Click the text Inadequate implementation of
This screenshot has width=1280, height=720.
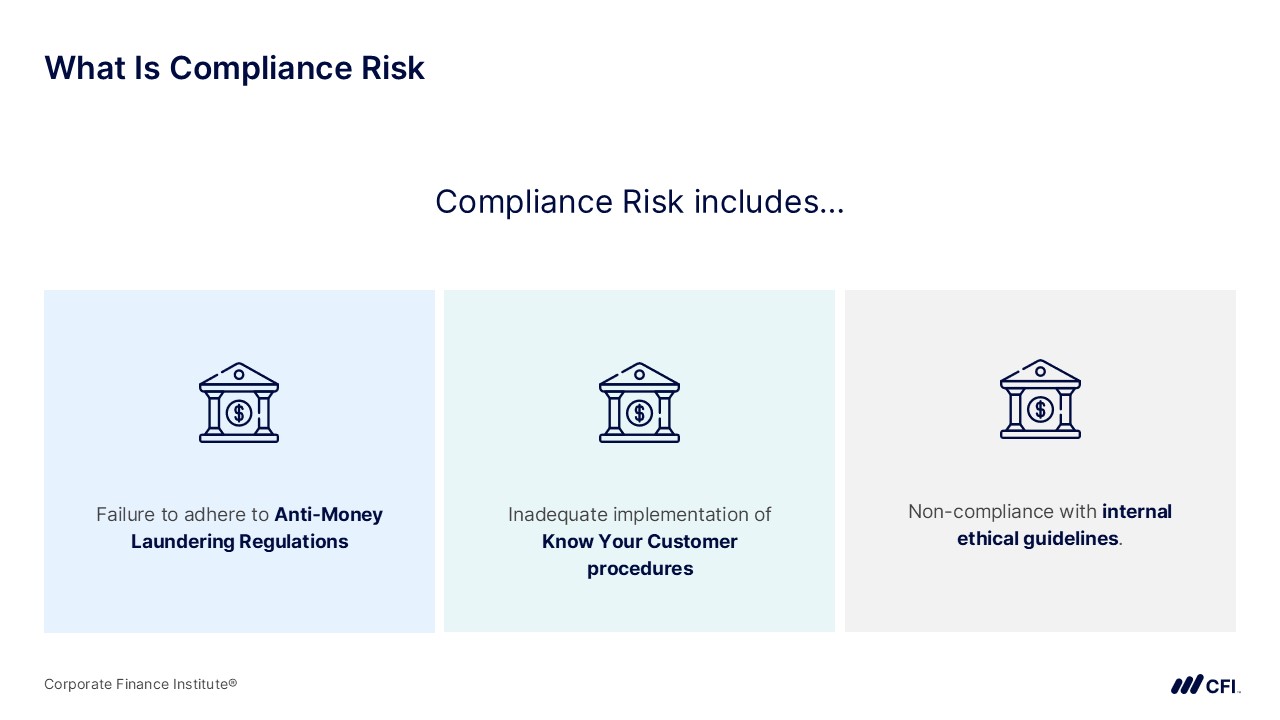pyautogui.click(x=639, y=515)
